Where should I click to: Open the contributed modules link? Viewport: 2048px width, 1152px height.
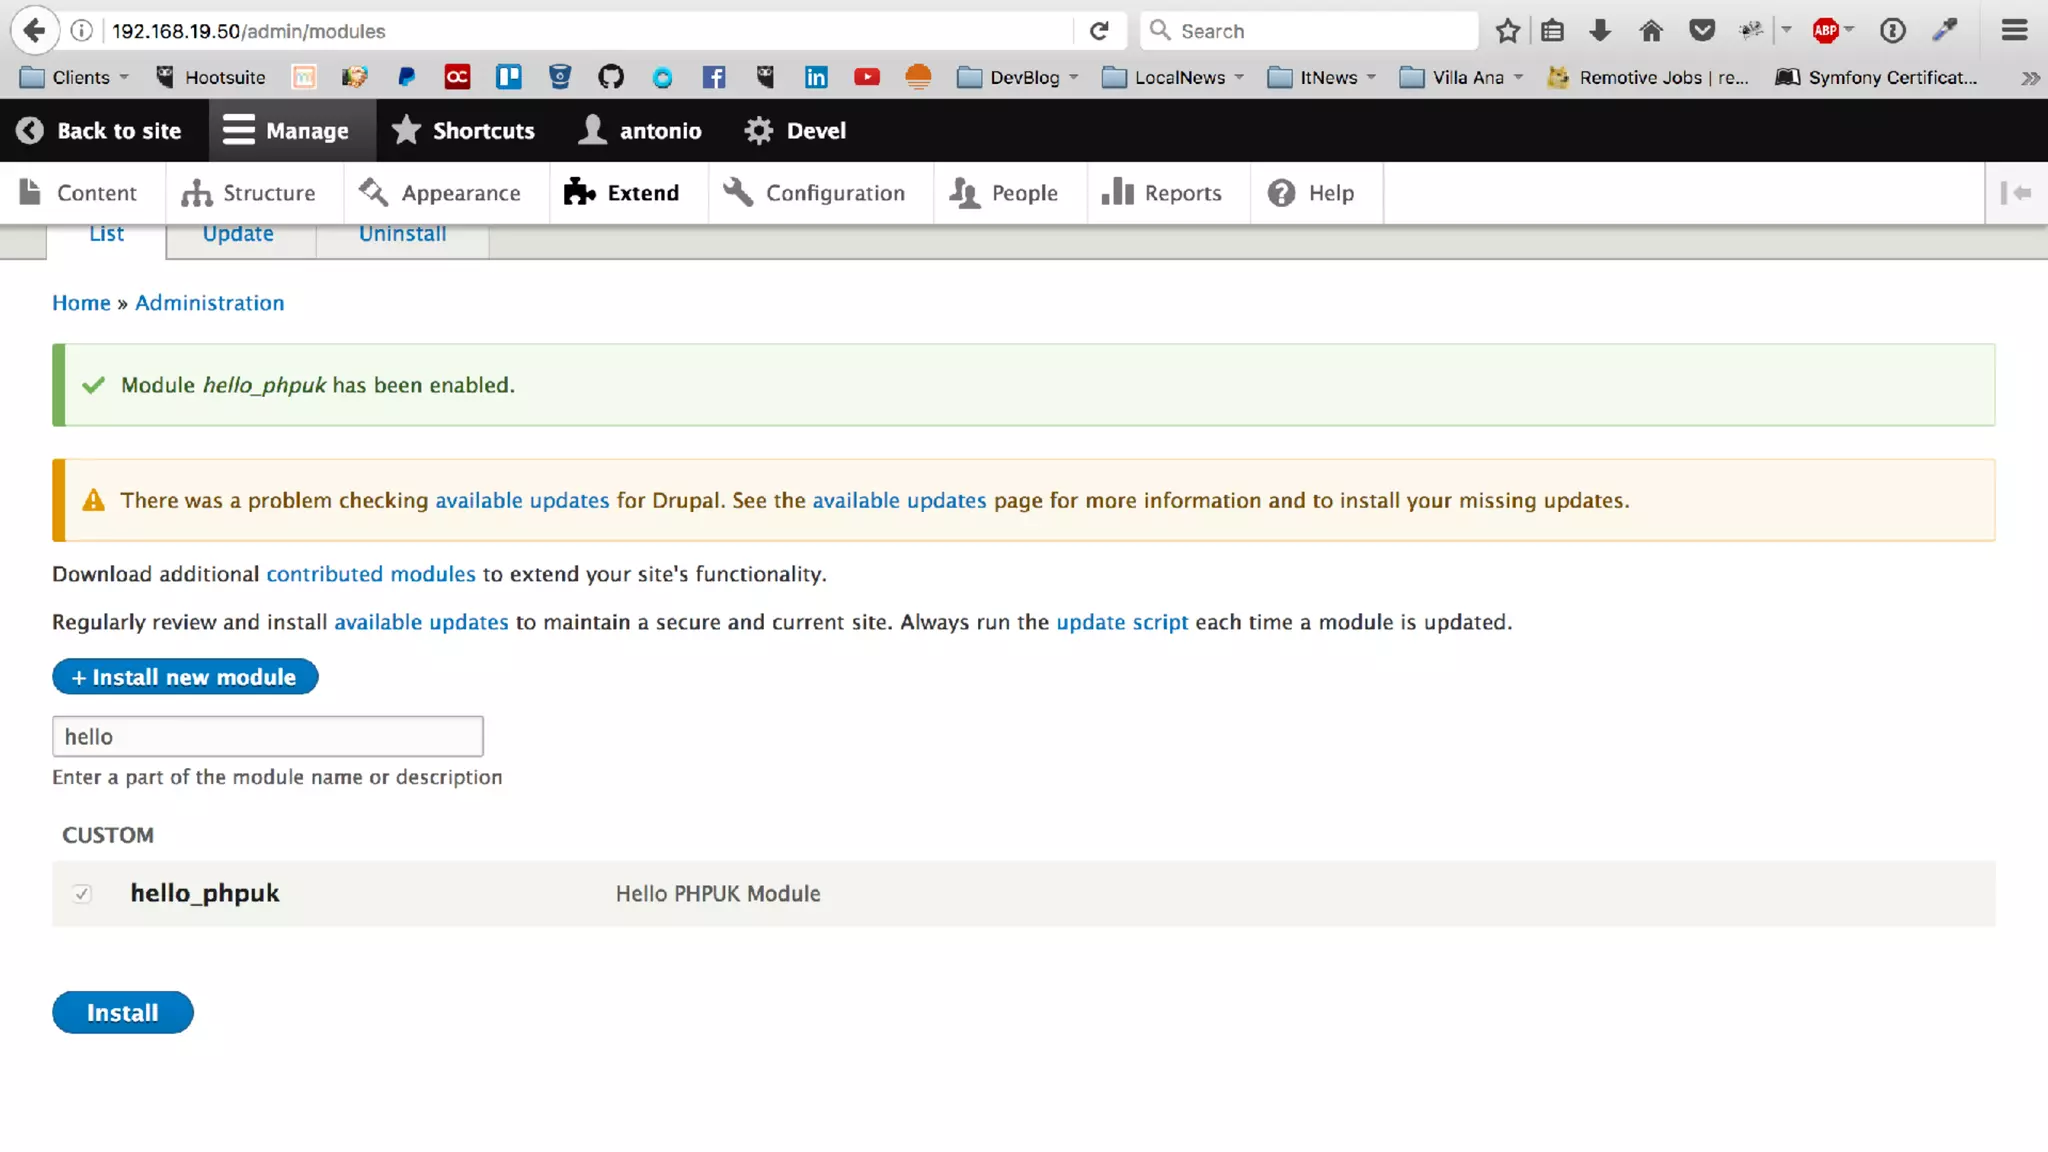pyautogui.click(x=370, y=574)
